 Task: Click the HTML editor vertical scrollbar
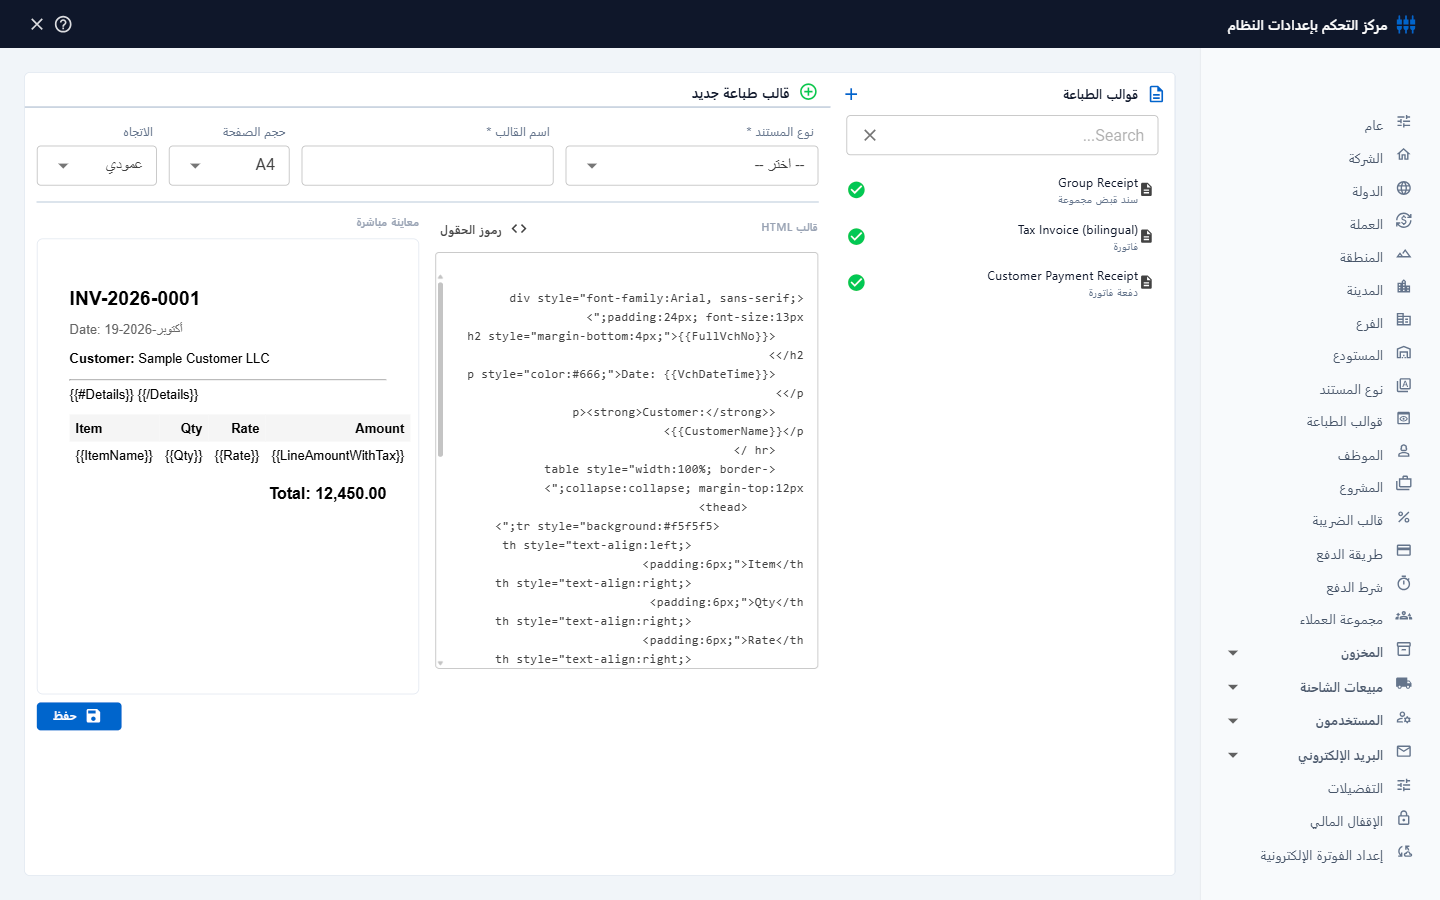(440, 370)
